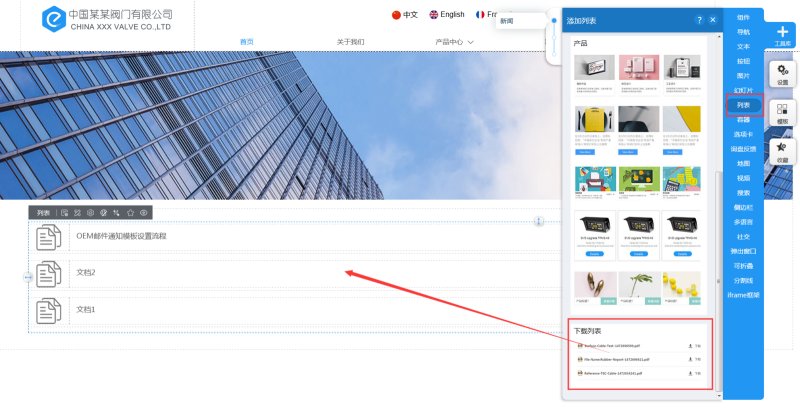Screen dimensions: 800x408
Task: Choose the yellow helmet product thumbnail
Action: tap(595, 122)
